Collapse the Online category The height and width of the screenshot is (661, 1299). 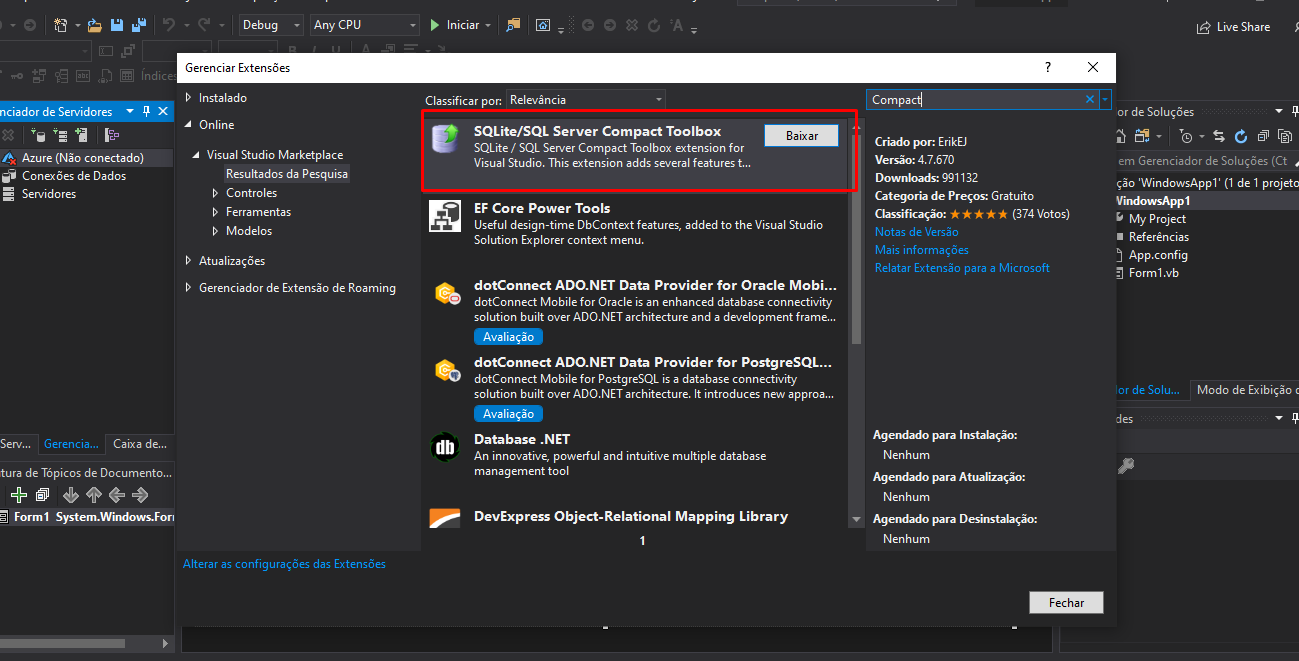[x=190, y=125]
